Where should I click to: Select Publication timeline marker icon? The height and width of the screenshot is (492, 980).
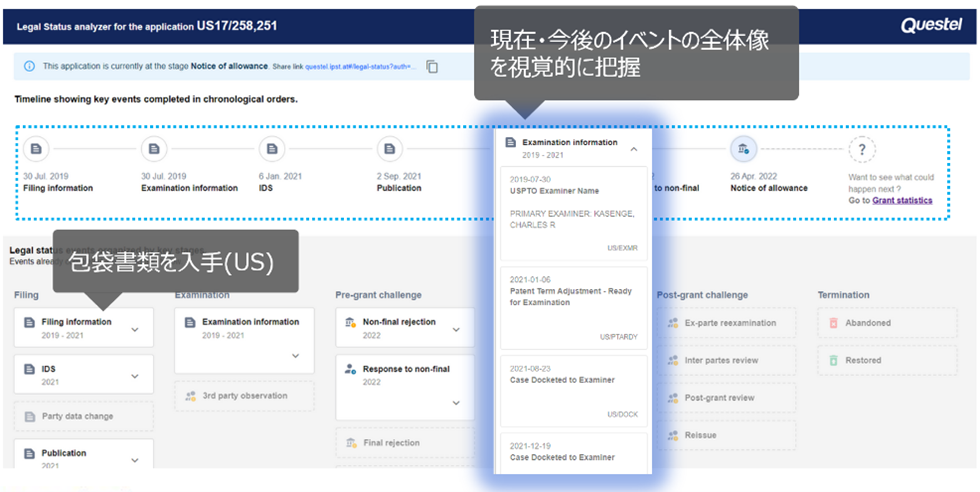[390, 149]
